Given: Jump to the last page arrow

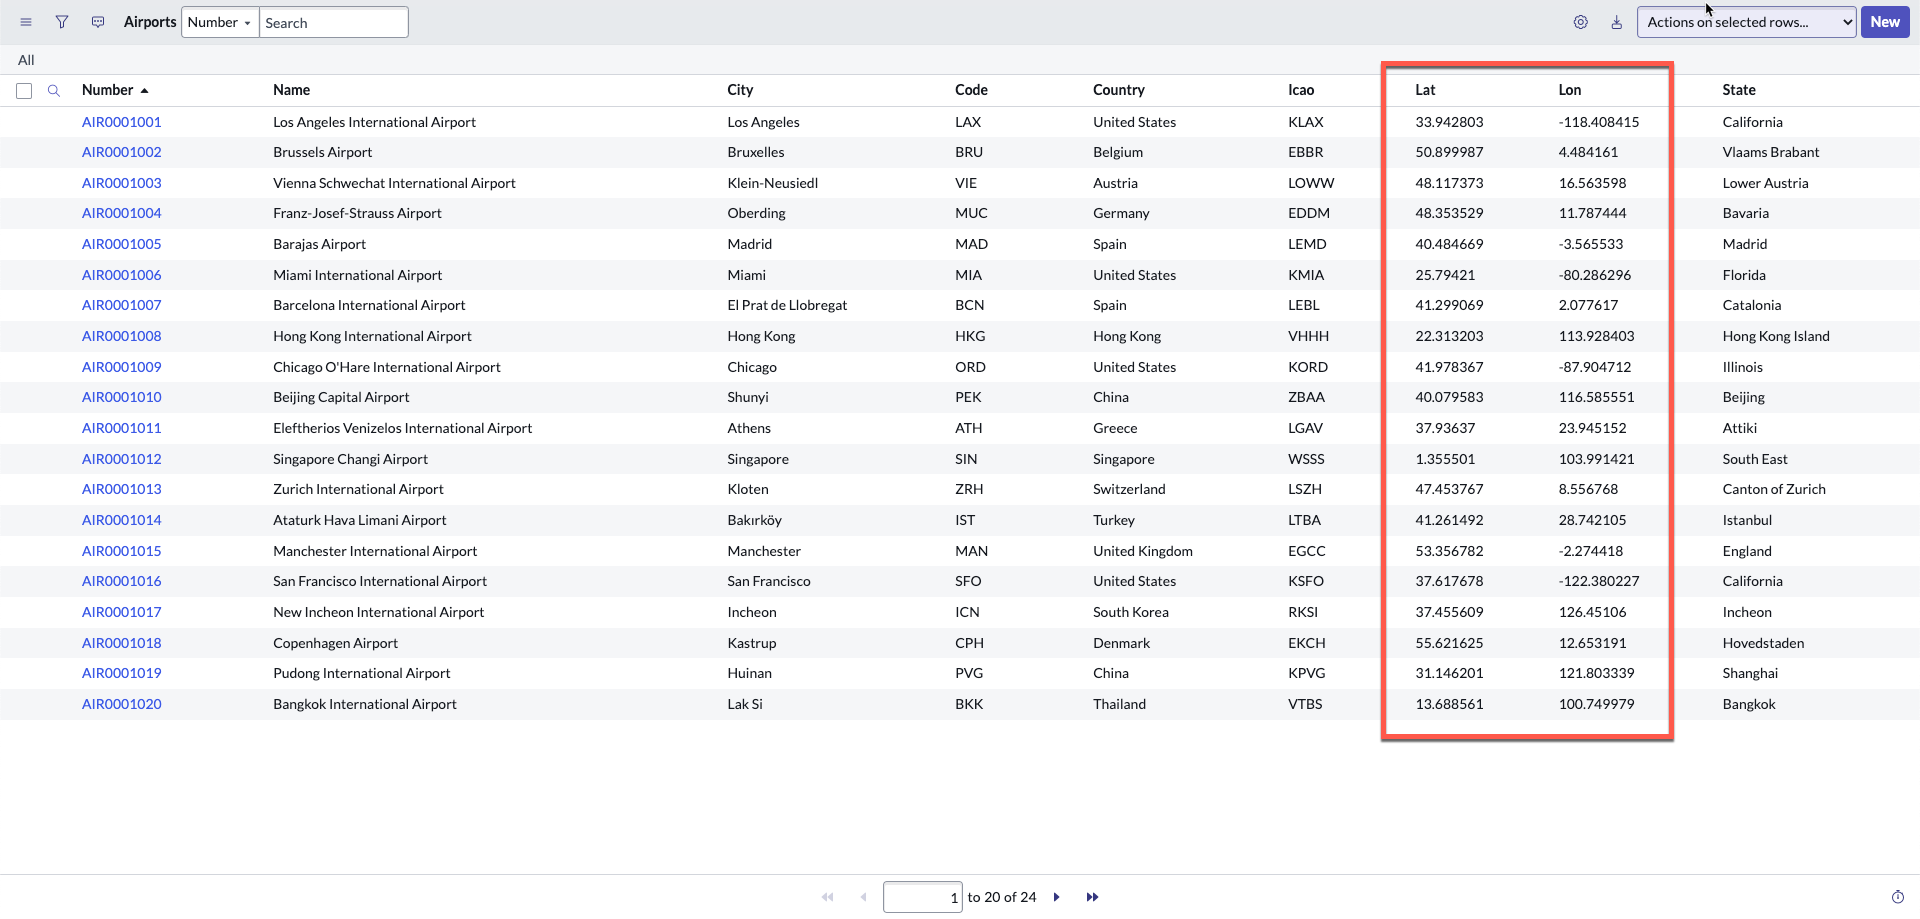Looking at the screenshot, I should 1092,897.
